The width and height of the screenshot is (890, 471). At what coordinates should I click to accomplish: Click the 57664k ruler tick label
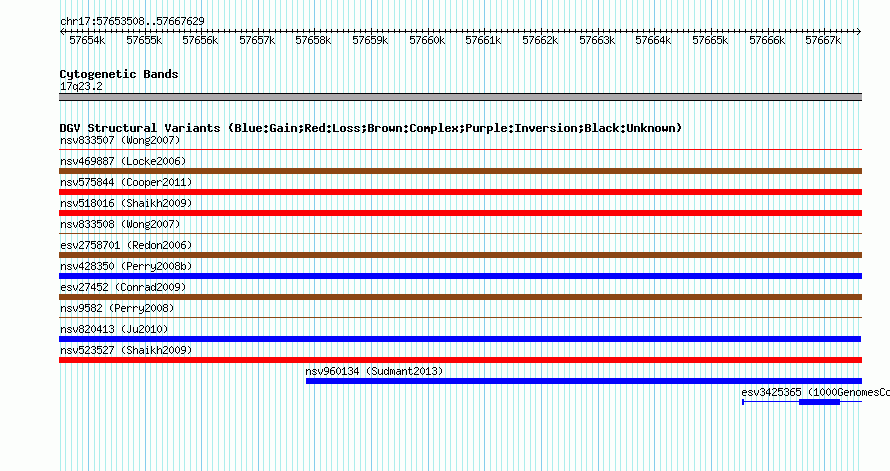coord(653,40)
